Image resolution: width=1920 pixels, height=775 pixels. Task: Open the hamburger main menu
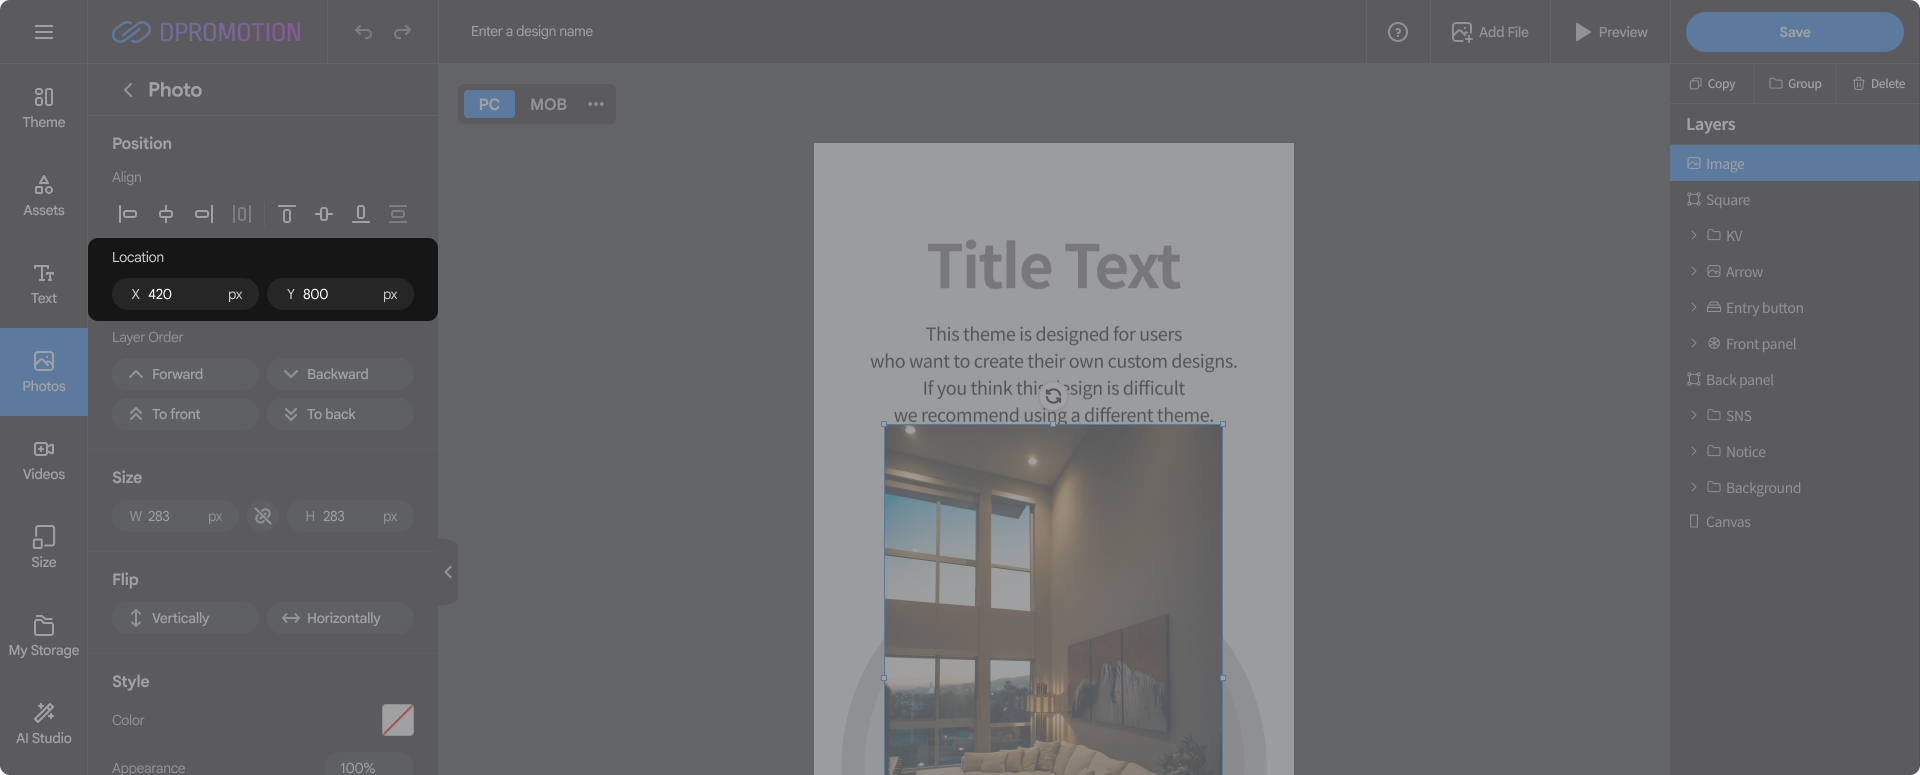pyautogui.click(x=44, y=32)
